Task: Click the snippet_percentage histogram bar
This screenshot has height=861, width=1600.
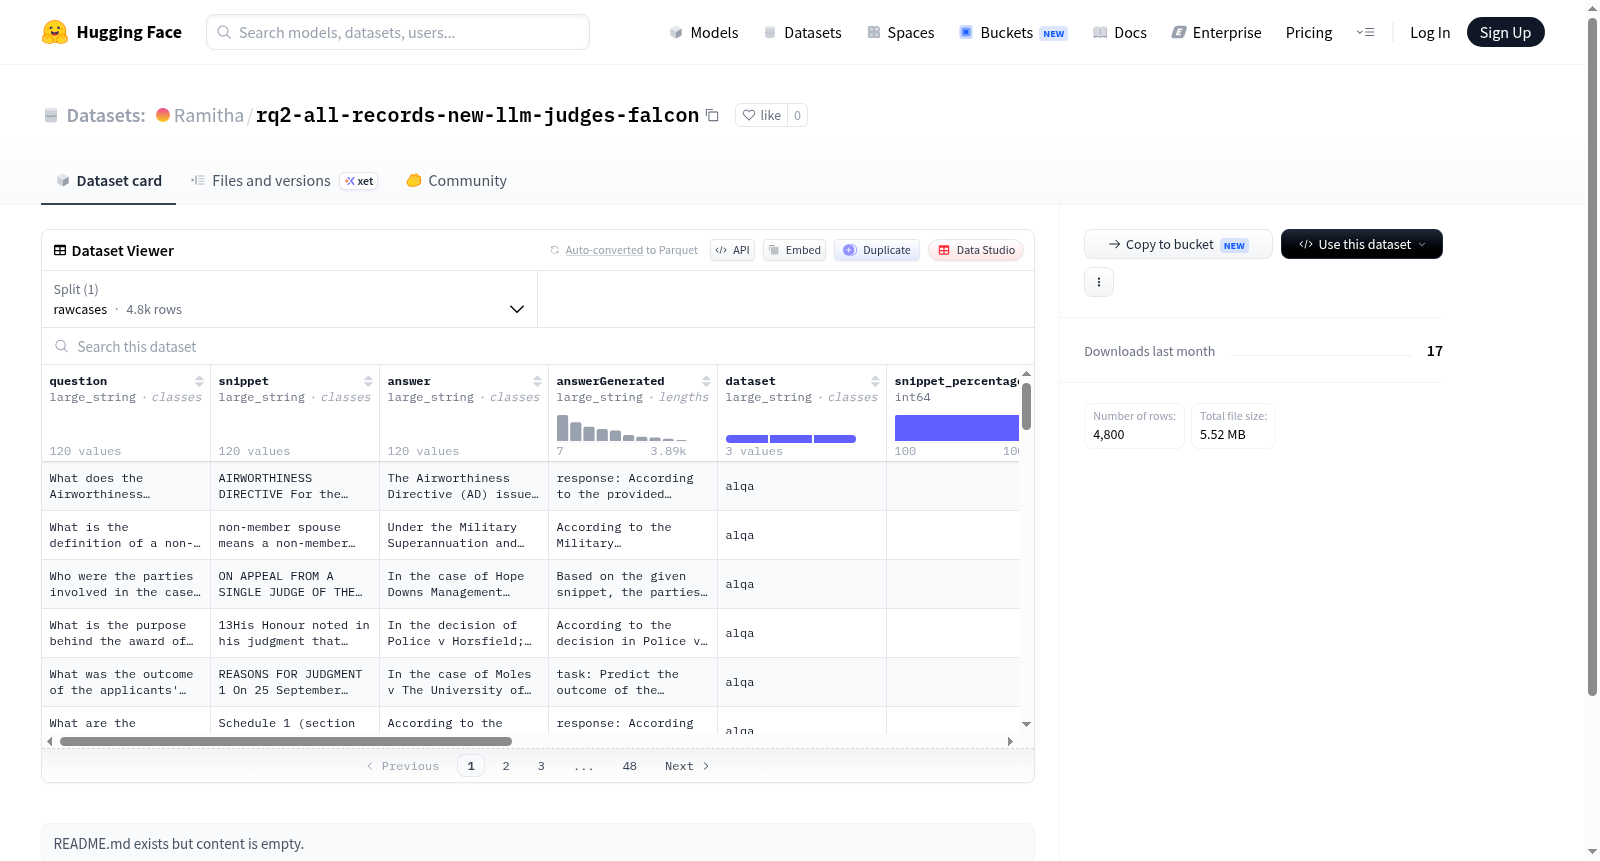Action: 957,427
